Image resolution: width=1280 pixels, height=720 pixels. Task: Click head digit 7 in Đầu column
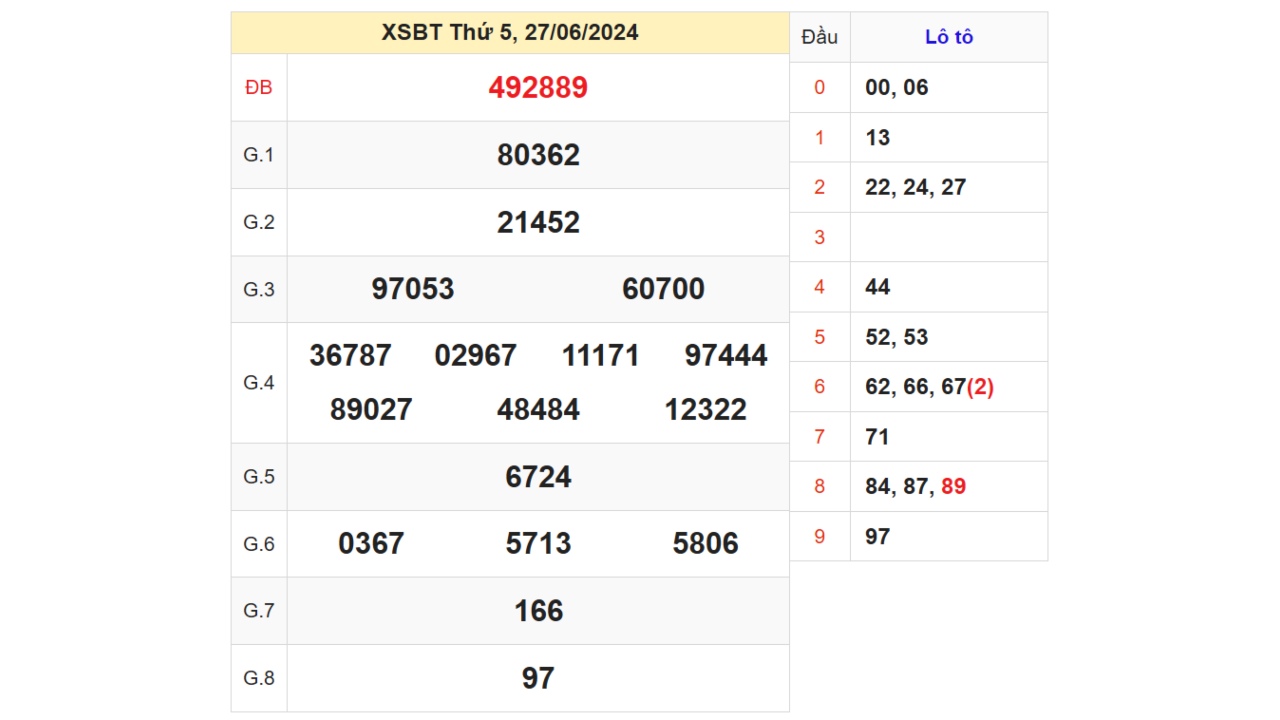[x=820, y=437]
